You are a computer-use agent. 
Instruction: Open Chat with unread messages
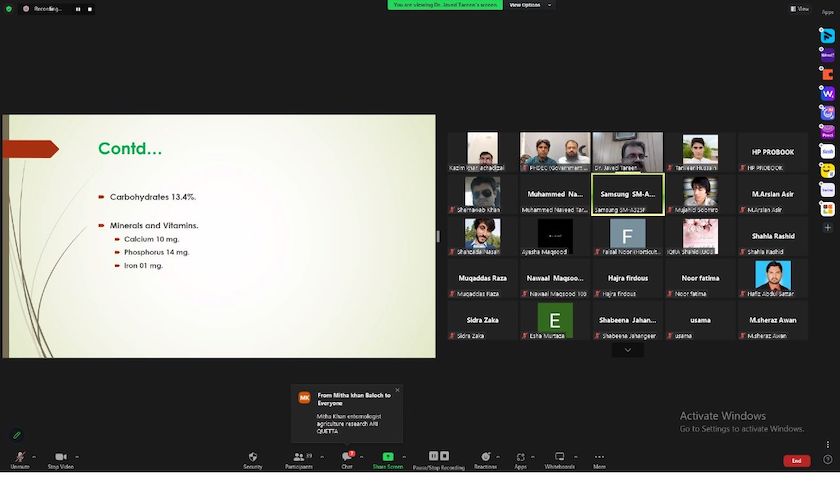346,458
